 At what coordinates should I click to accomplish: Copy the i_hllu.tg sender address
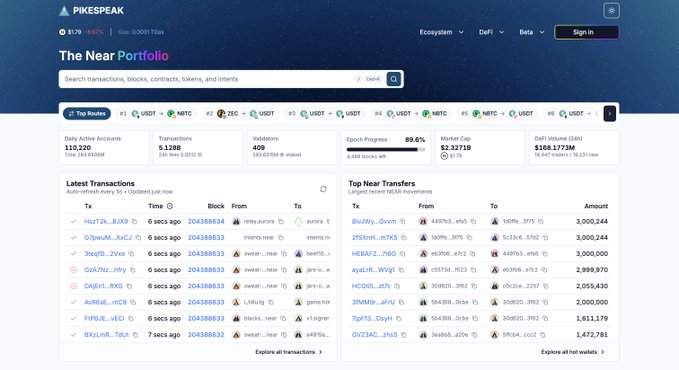point(271,302)
